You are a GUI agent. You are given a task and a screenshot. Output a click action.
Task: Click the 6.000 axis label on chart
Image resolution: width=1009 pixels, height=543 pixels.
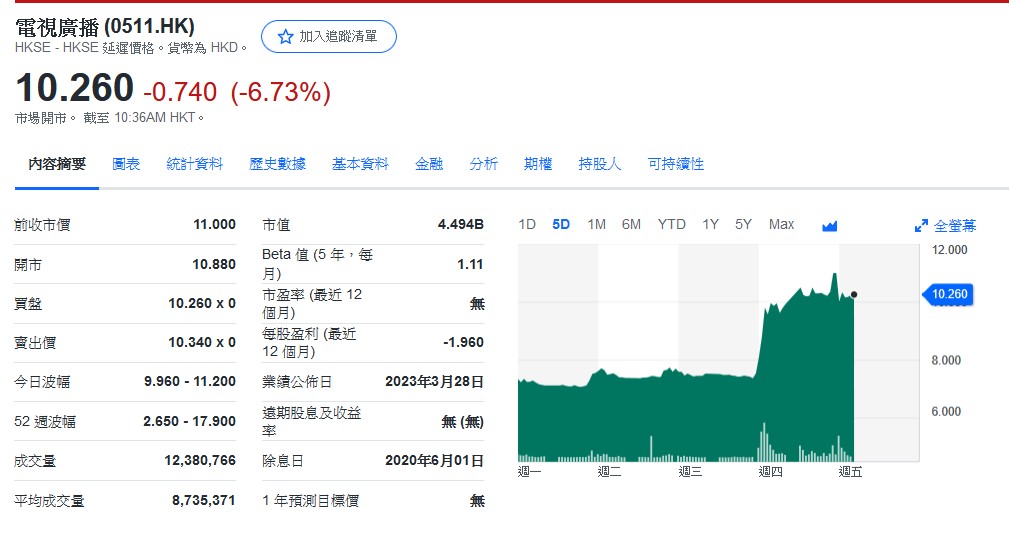click(x=946, y=412)
